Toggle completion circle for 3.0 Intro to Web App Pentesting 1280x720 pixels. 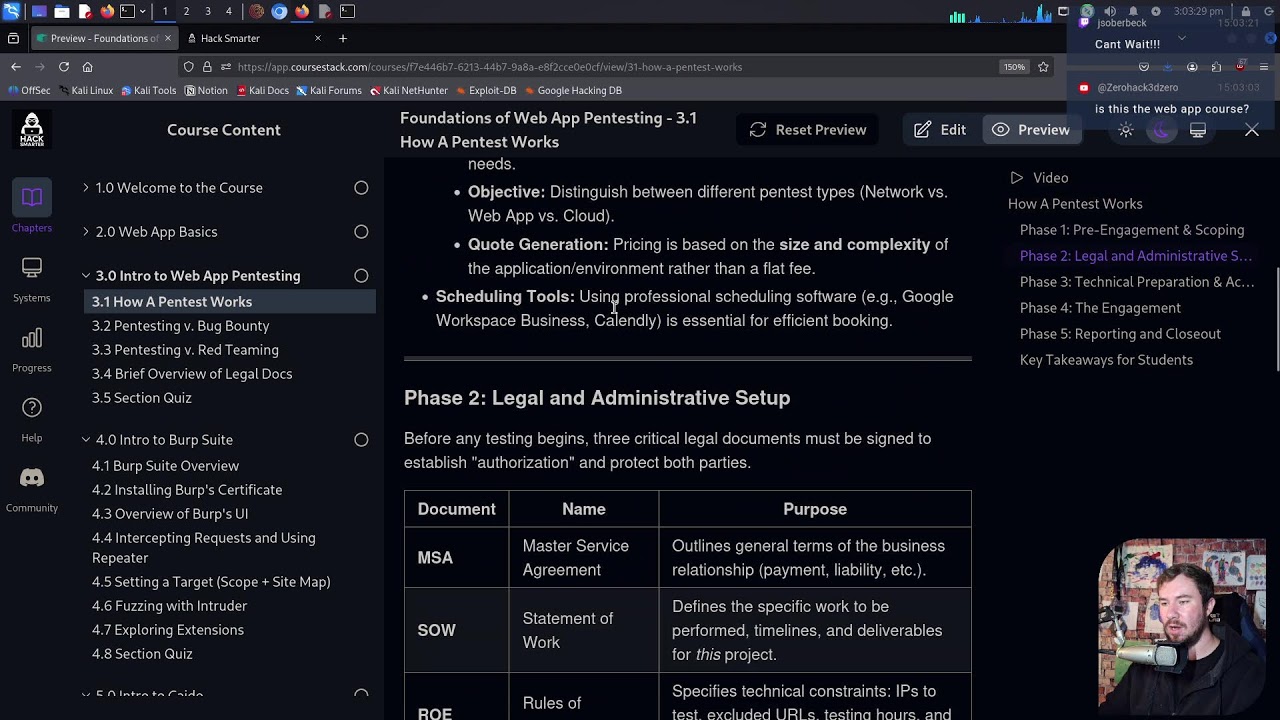pos(361,276)
